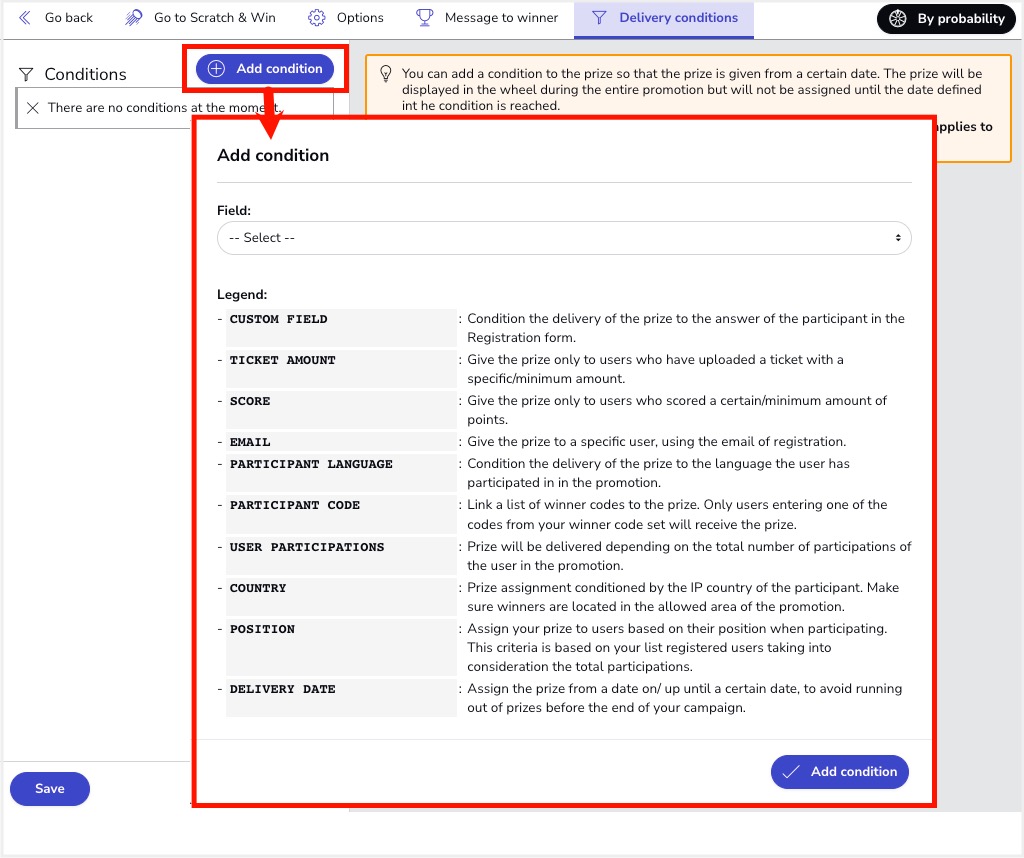Image resolution: width=1024 pixels, height=858 pixels.
Task: Click the lightbulb icon in the tip box
Action: (386, 74)
